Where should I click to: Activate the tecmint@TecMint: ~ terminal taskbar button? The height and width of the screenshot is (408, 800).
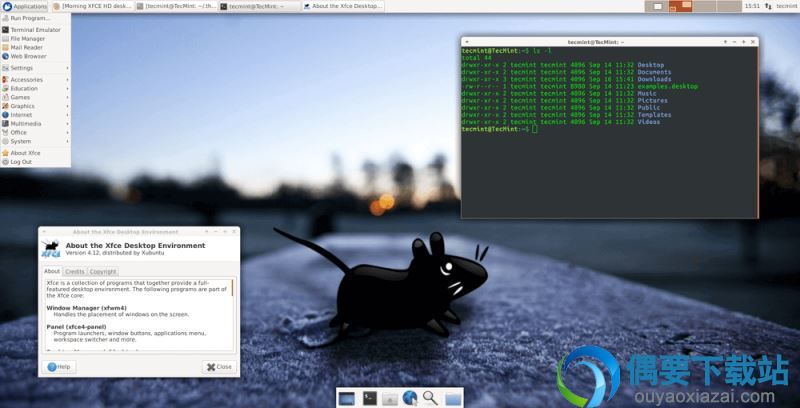click(260, 6)
